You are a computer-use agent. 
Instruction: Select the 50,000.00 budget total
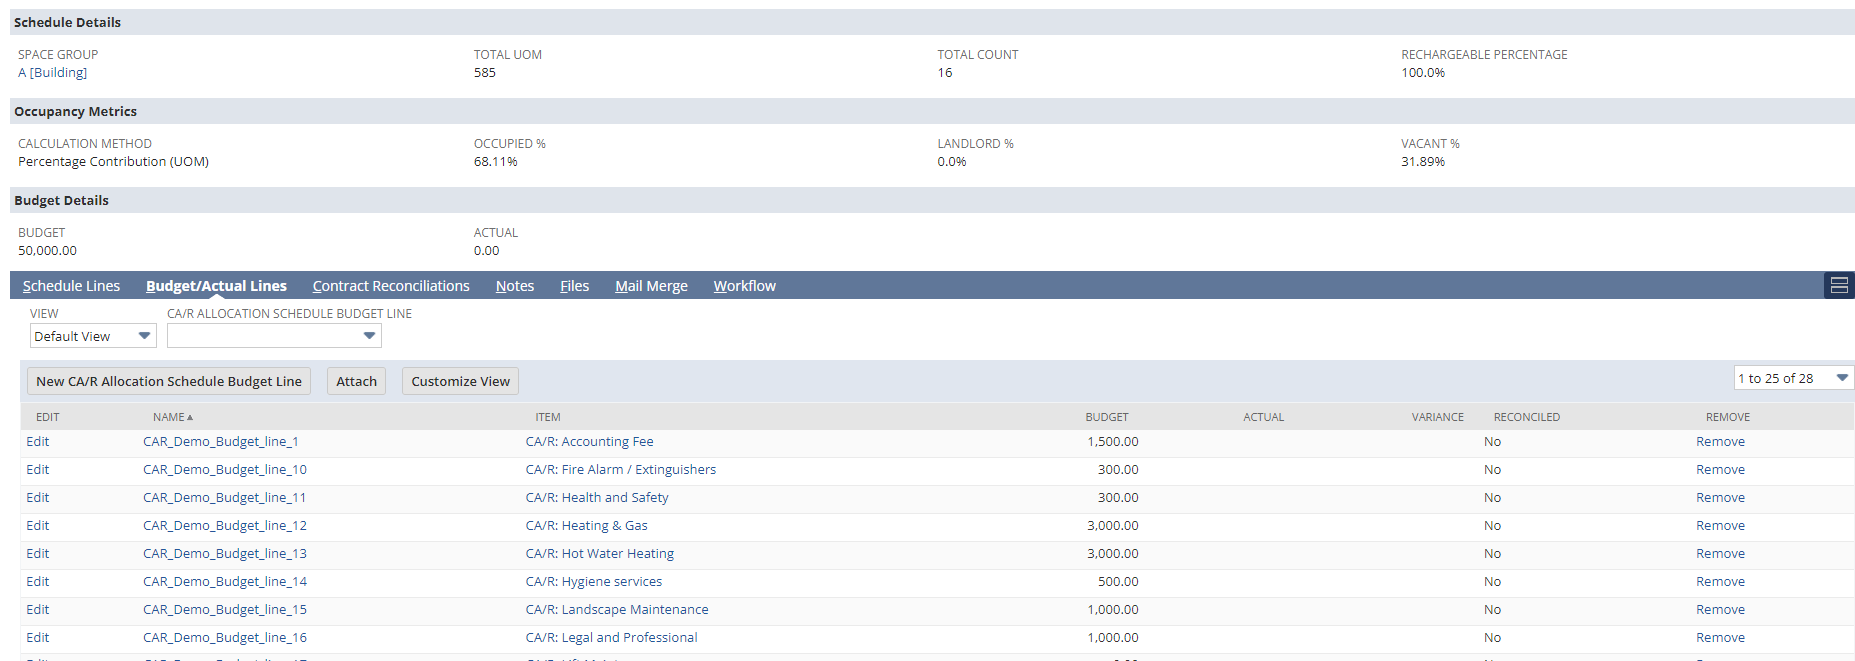click(47, 250)
